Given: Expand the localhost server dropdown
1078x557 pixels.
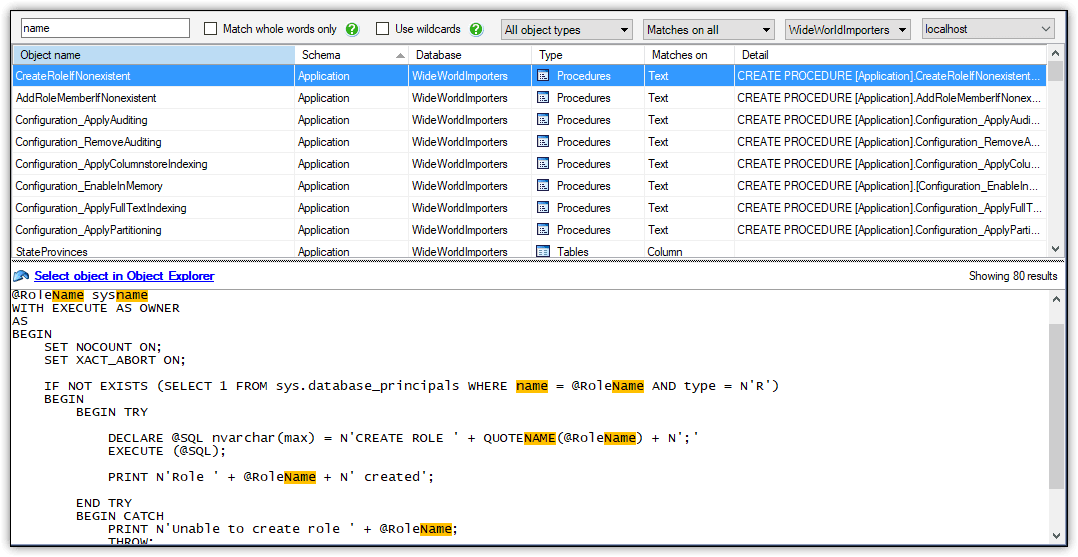Looking at the screenshot, I should coord(987,30).
